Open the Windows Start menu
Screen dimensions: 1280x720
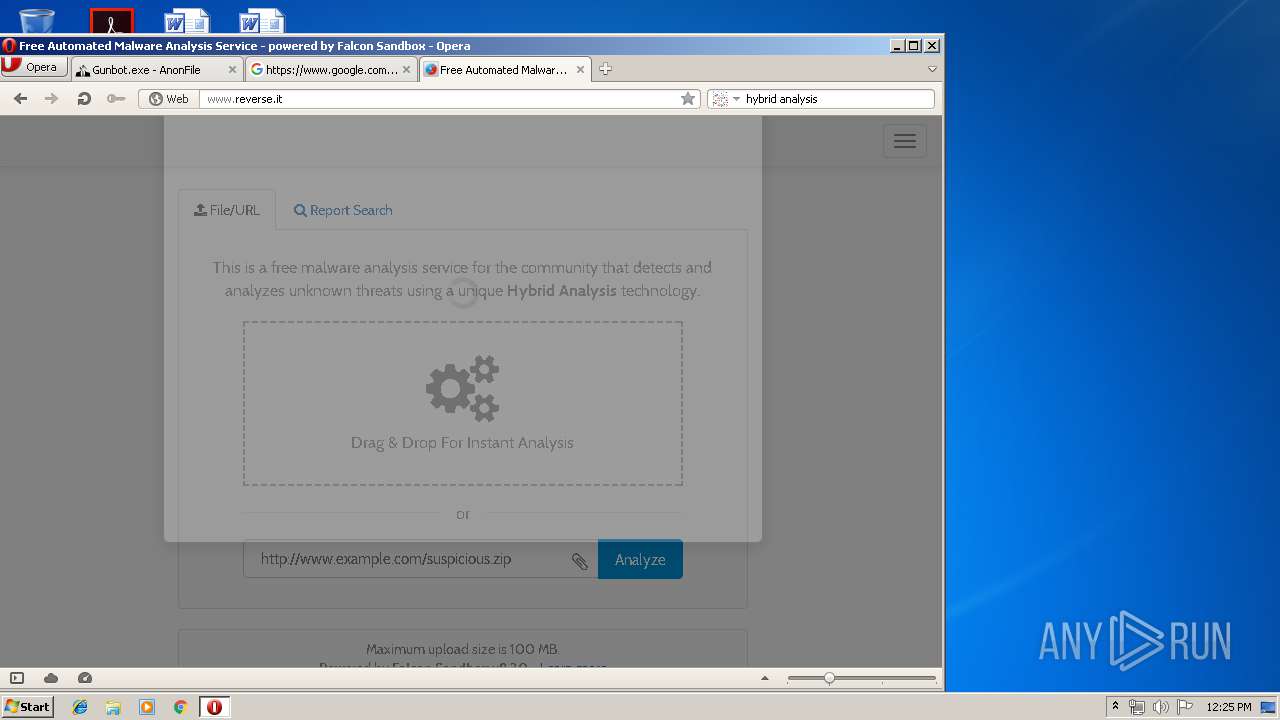28,706
